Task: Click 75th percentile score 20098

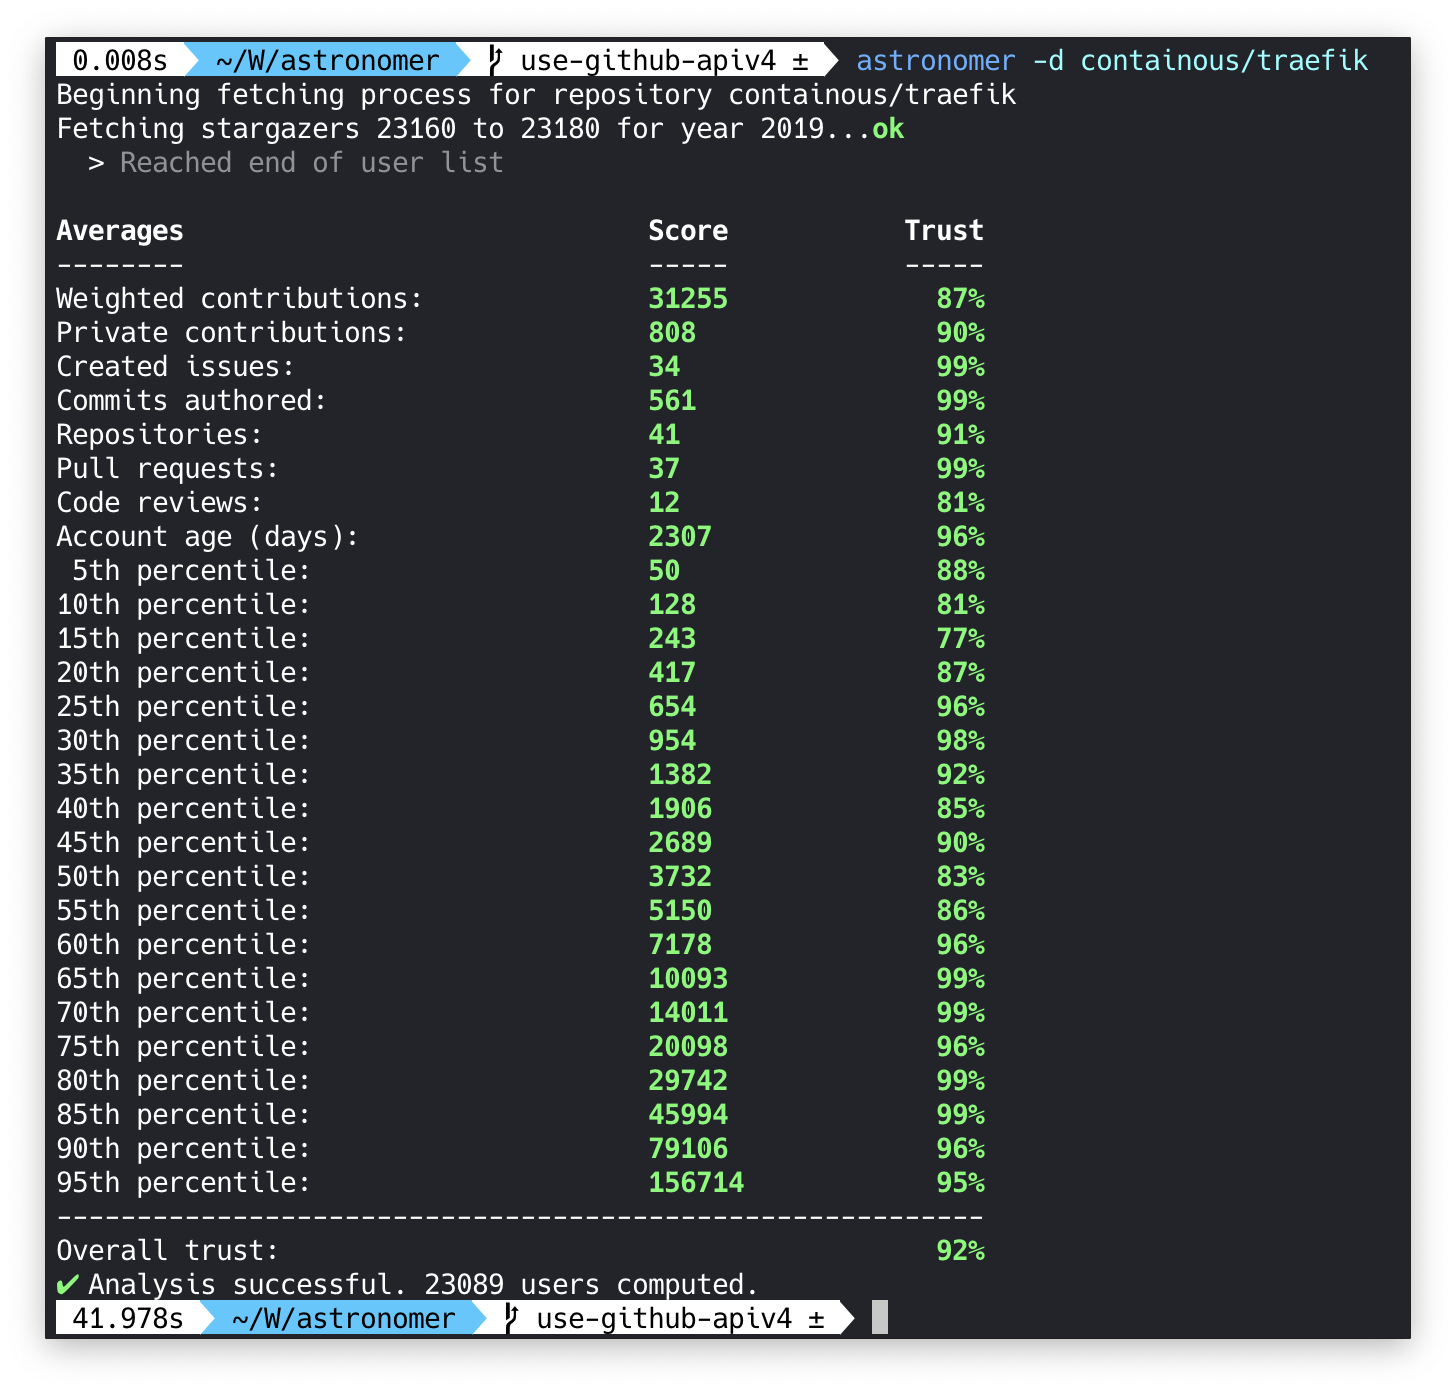Action: tap(688, 1047)
